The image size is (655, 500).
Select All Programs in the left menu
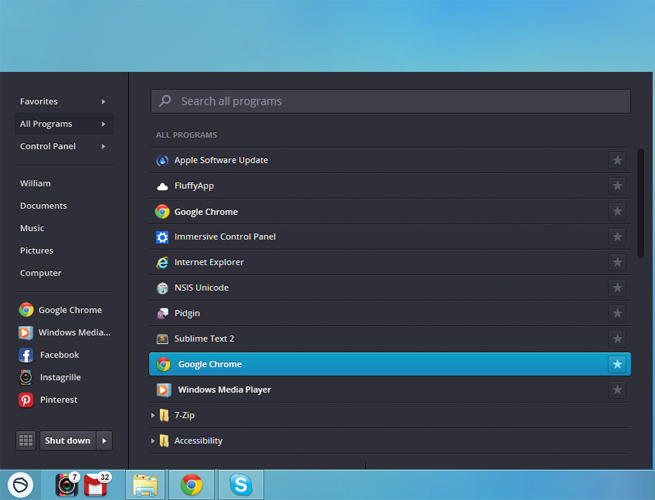click(64, 124)
